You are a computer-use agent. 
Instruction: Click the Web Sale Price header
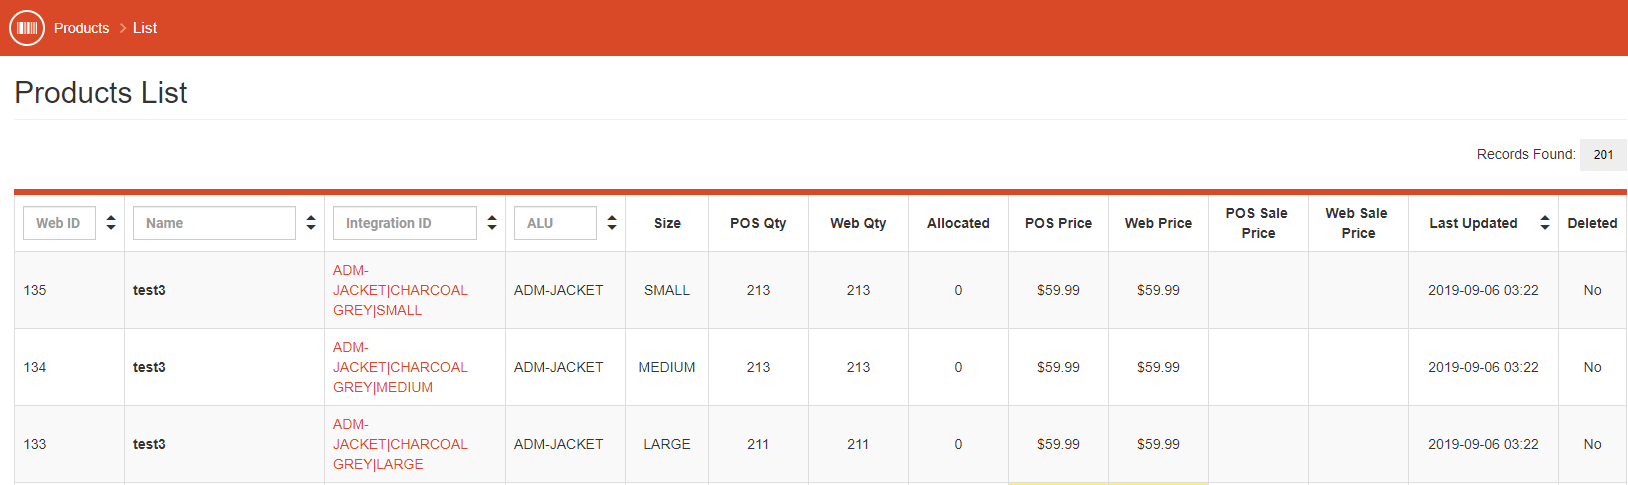tap(1358, 223)
